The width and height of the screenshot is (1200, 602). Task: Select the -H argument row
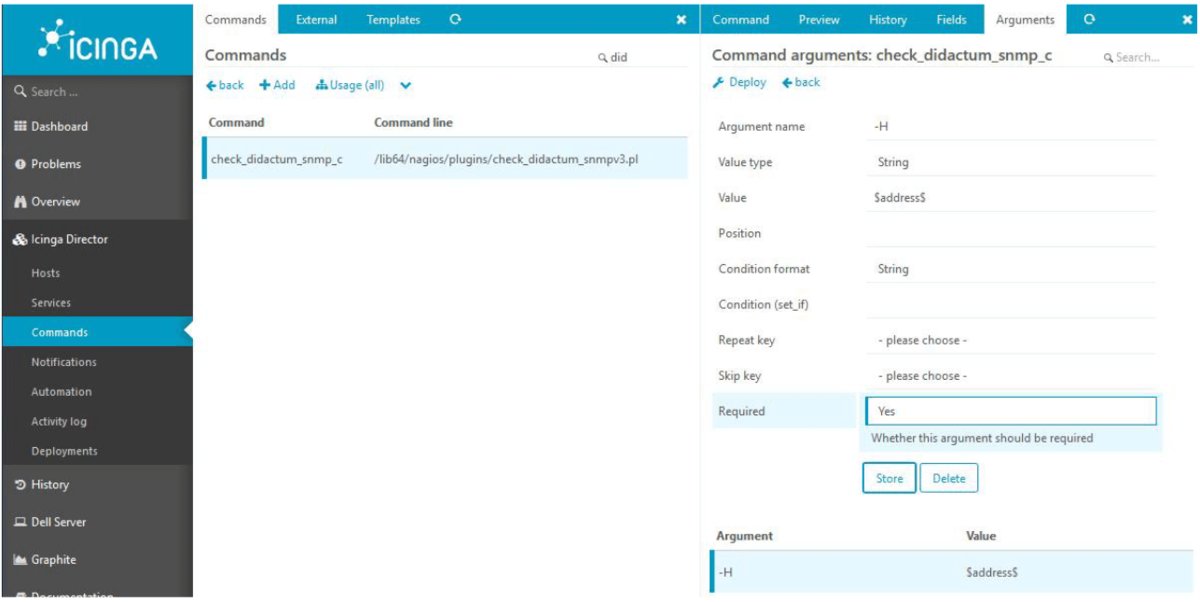949,572
